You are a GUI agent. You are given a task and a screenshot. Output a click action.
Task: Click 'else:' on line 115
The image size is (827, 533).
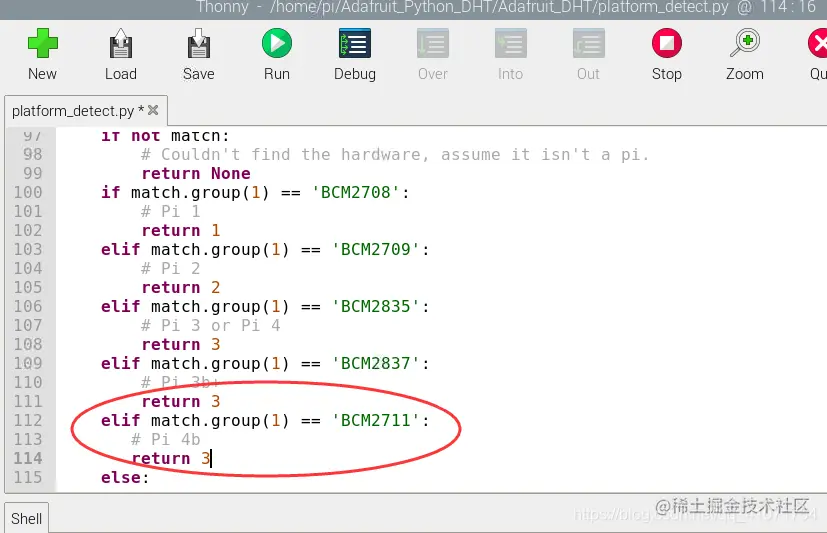click(x=126, y=477)
